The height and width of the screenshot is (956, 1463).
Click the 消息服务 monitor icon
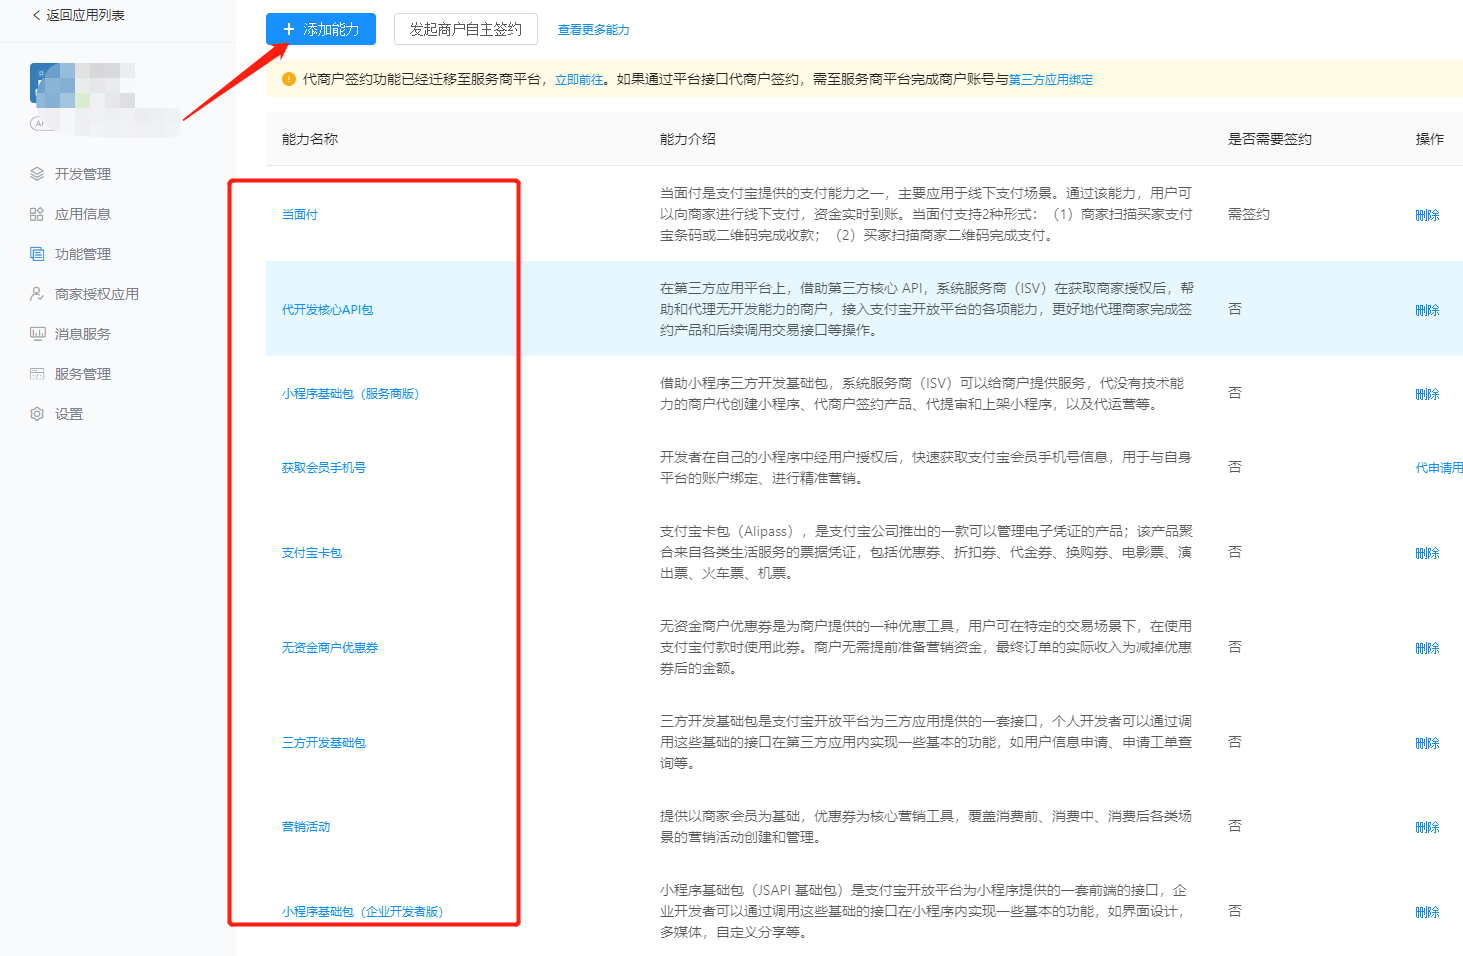click(x=37, y=334)
